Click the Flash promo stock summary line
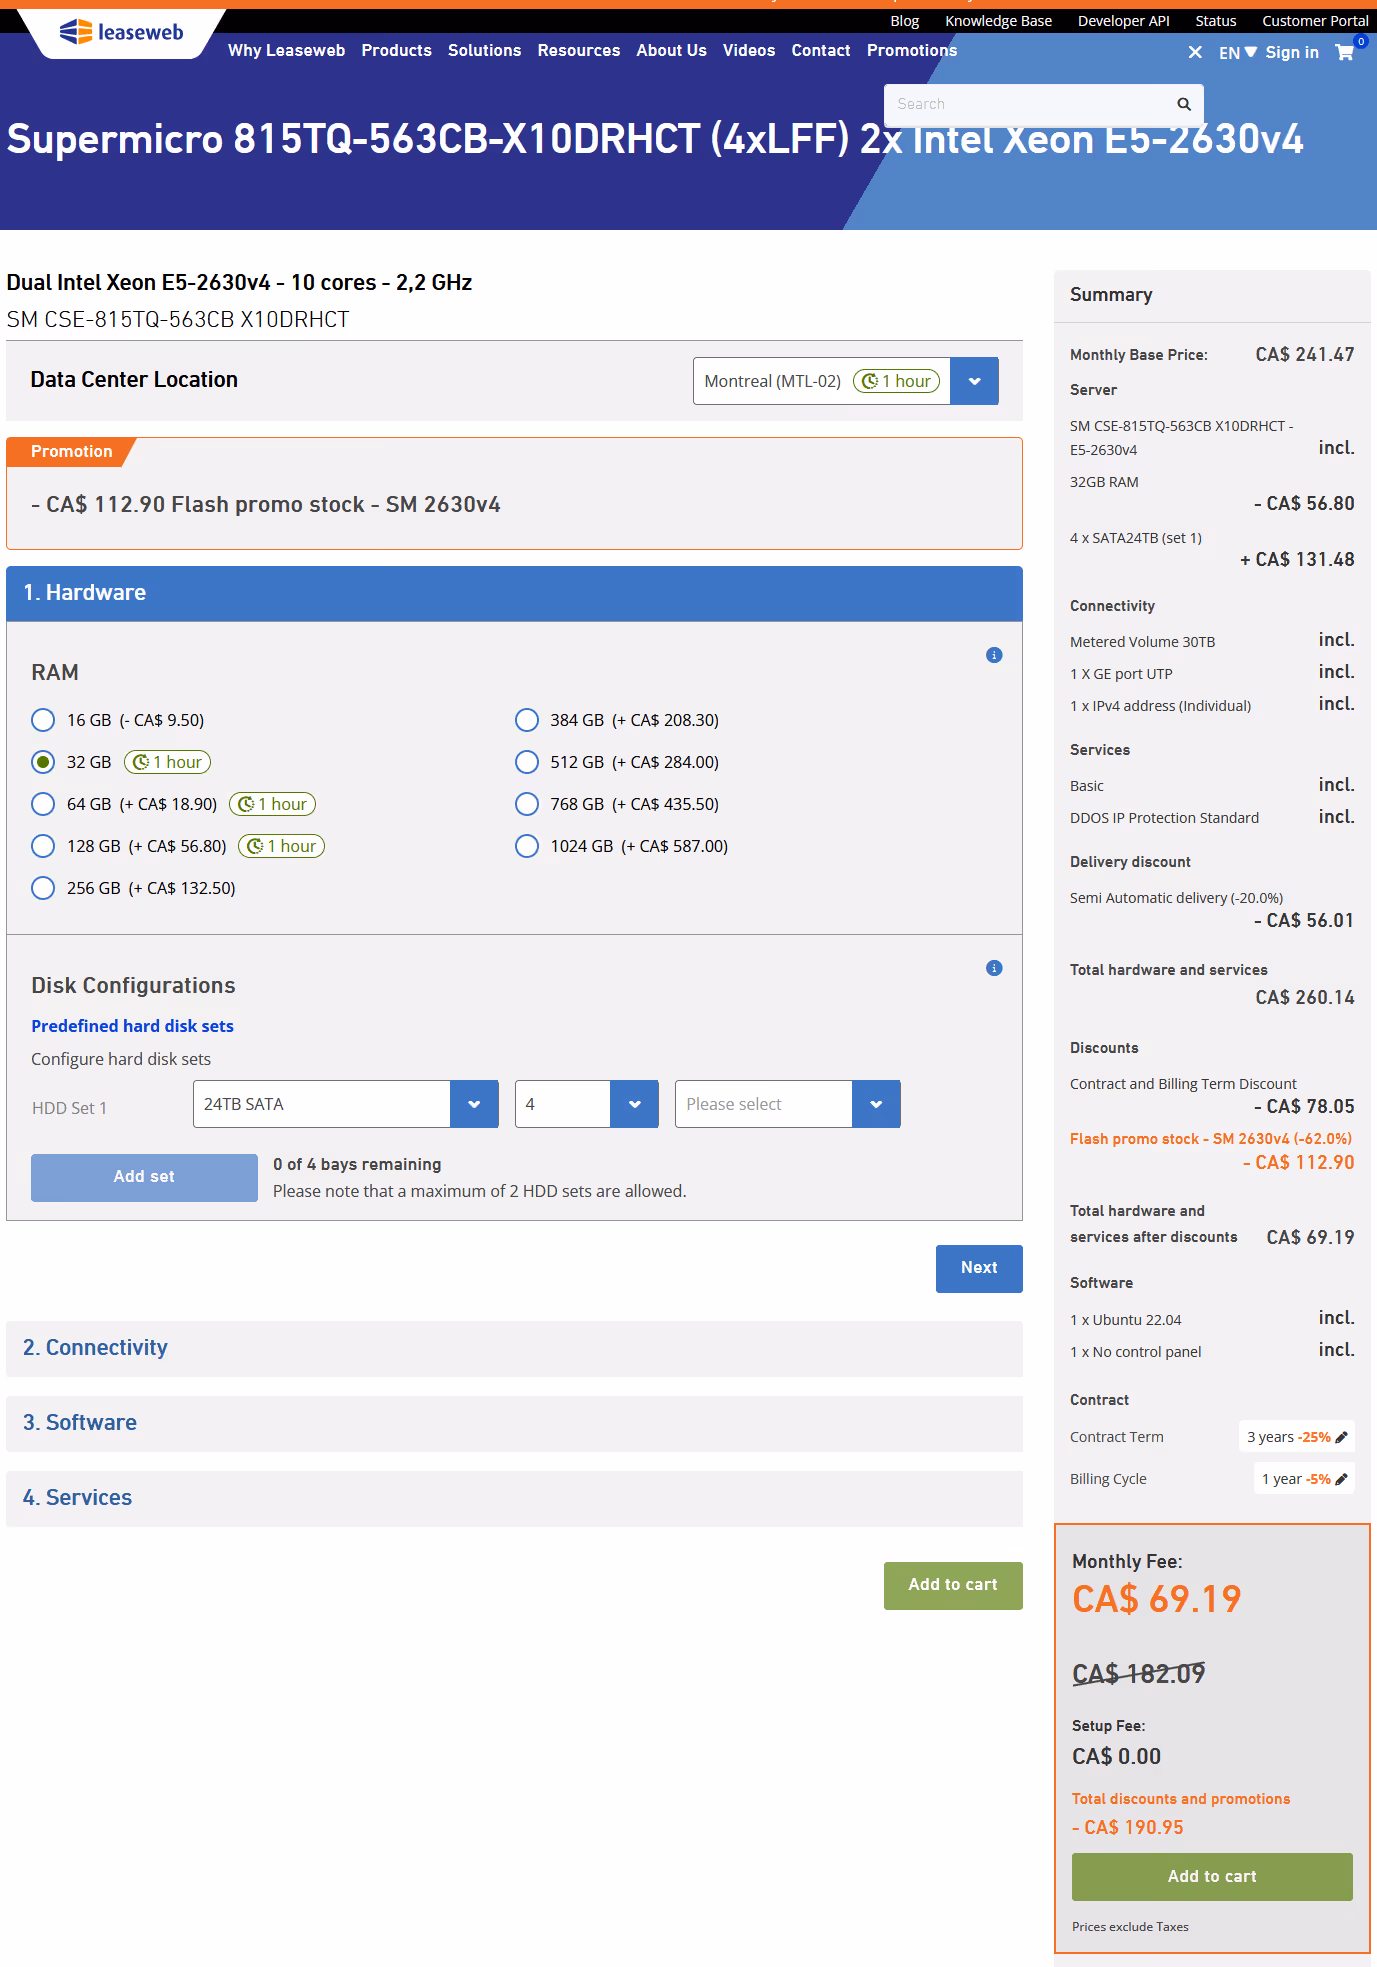 (x=1211, y=1139)
